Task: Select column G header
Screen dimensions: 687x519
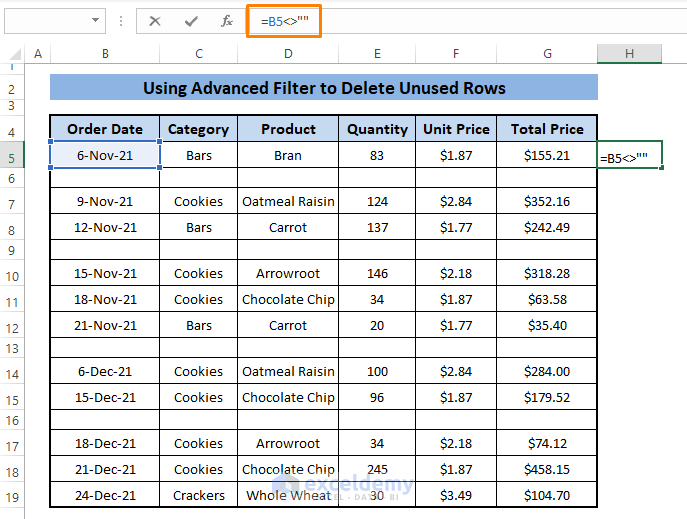Action: pyautogui.click(x=547, y=54)
